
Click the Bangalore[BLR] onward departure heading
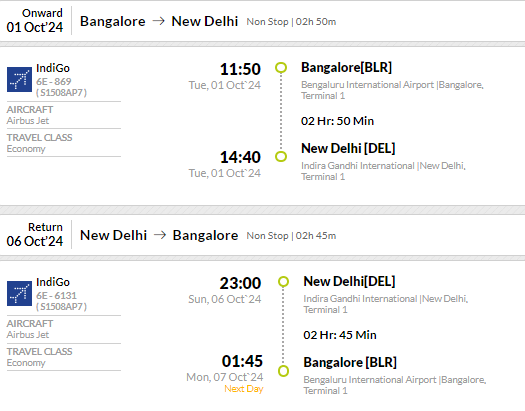coord(347,67)
